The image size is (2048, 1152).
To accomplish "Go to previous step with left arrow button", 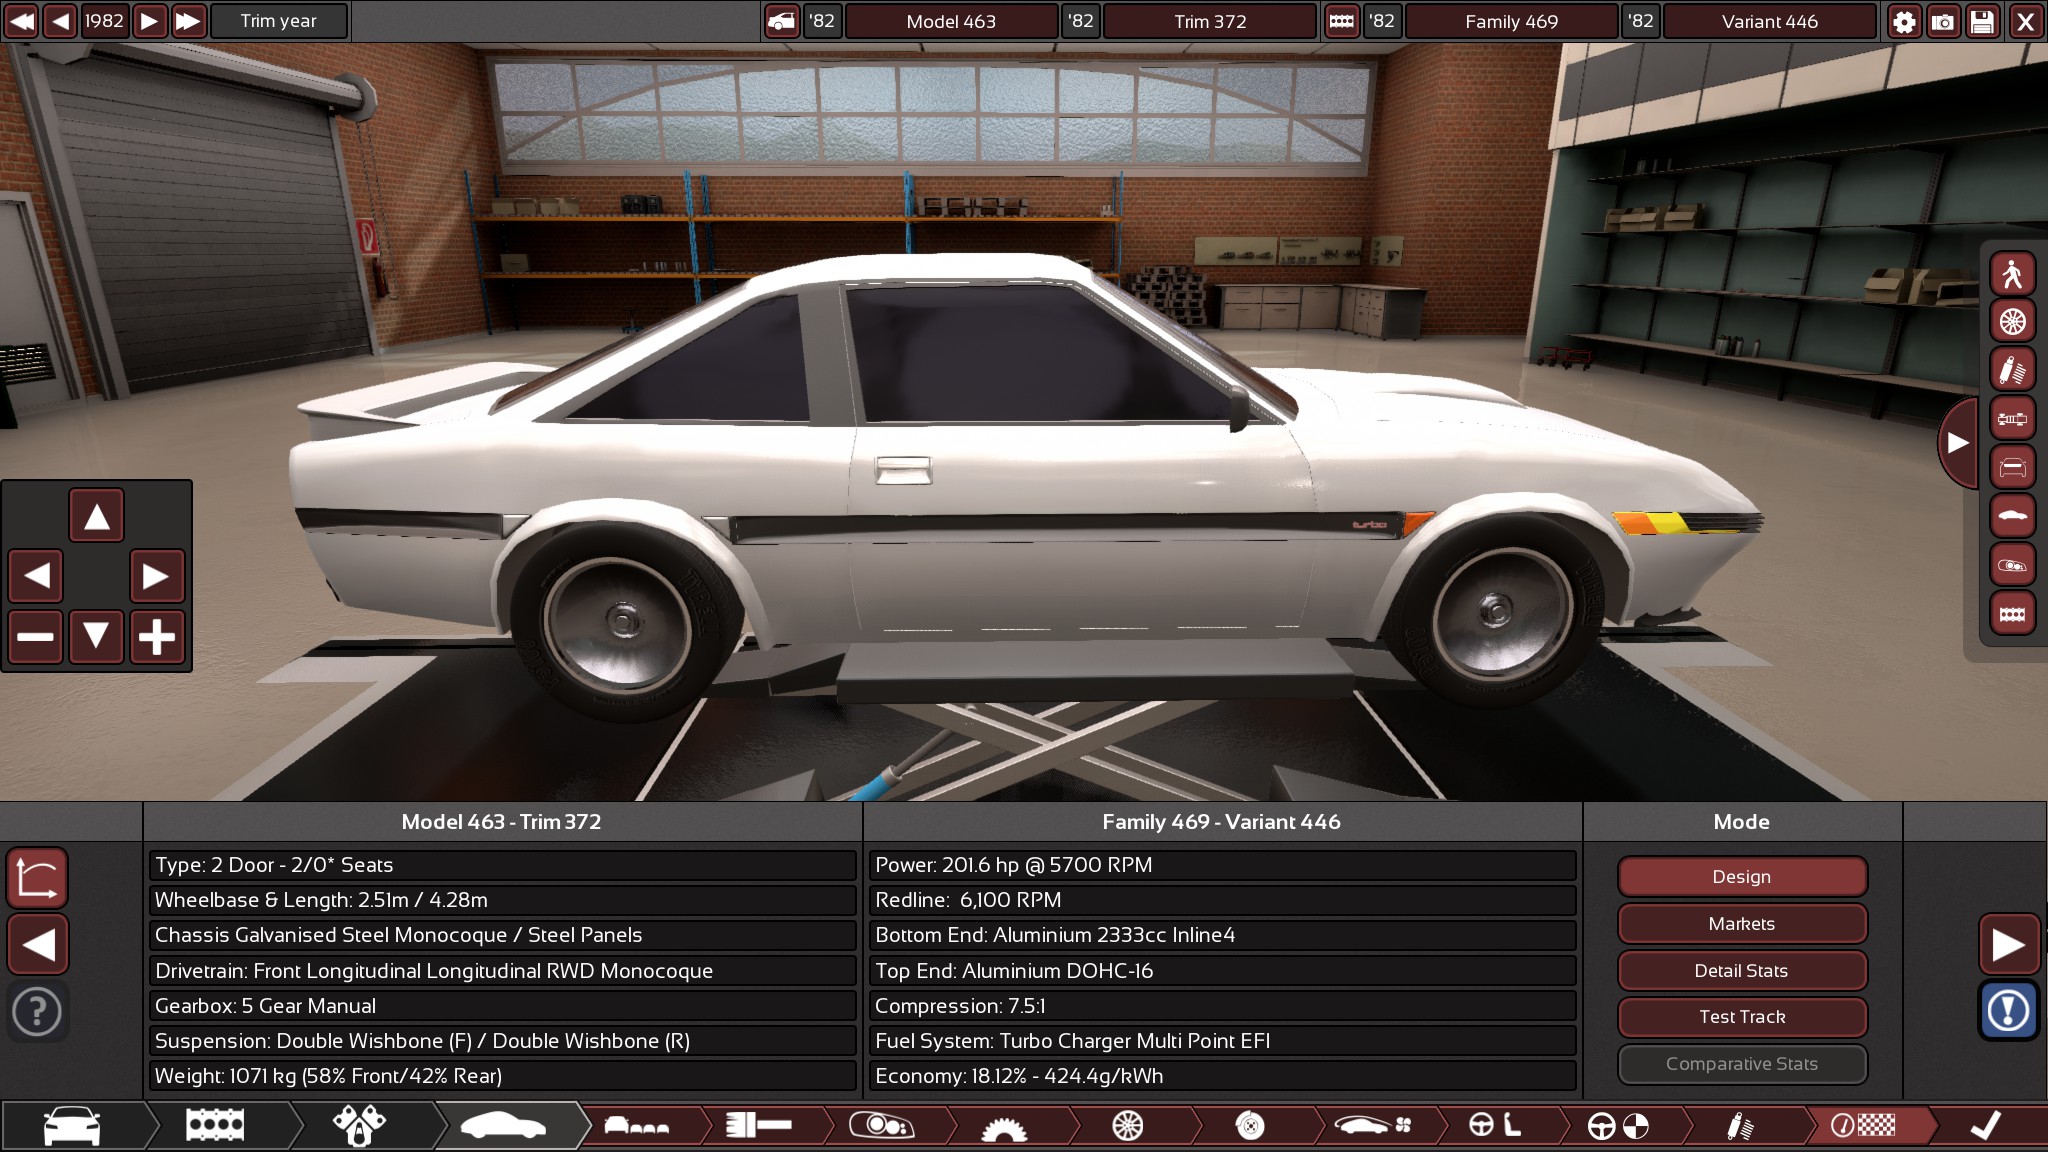I will click(38, 944).
